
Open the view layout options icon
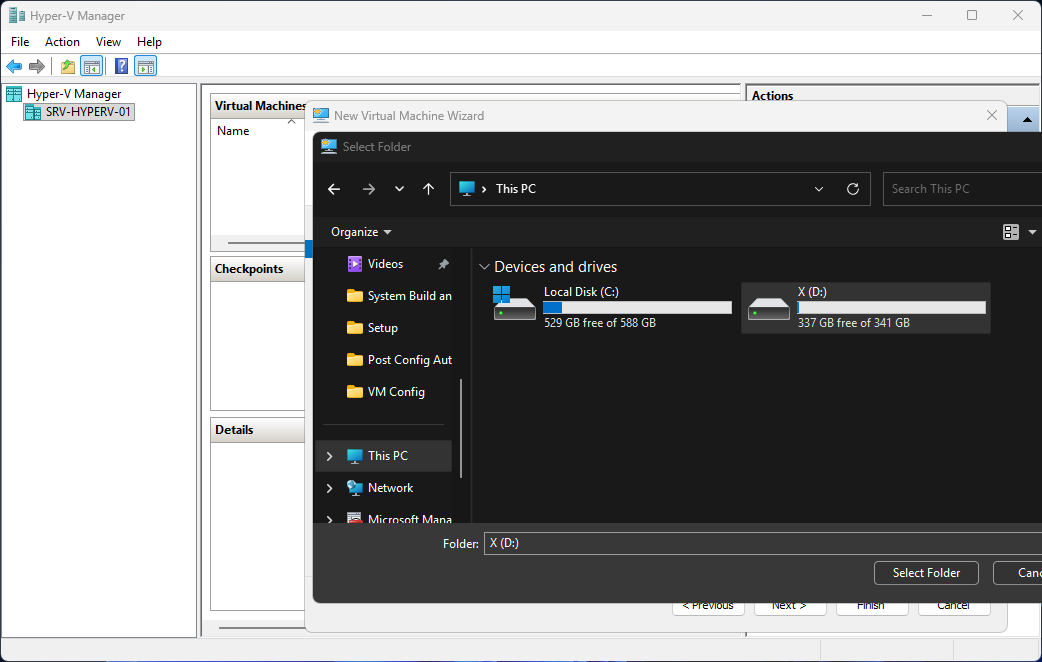point(1011,232)
